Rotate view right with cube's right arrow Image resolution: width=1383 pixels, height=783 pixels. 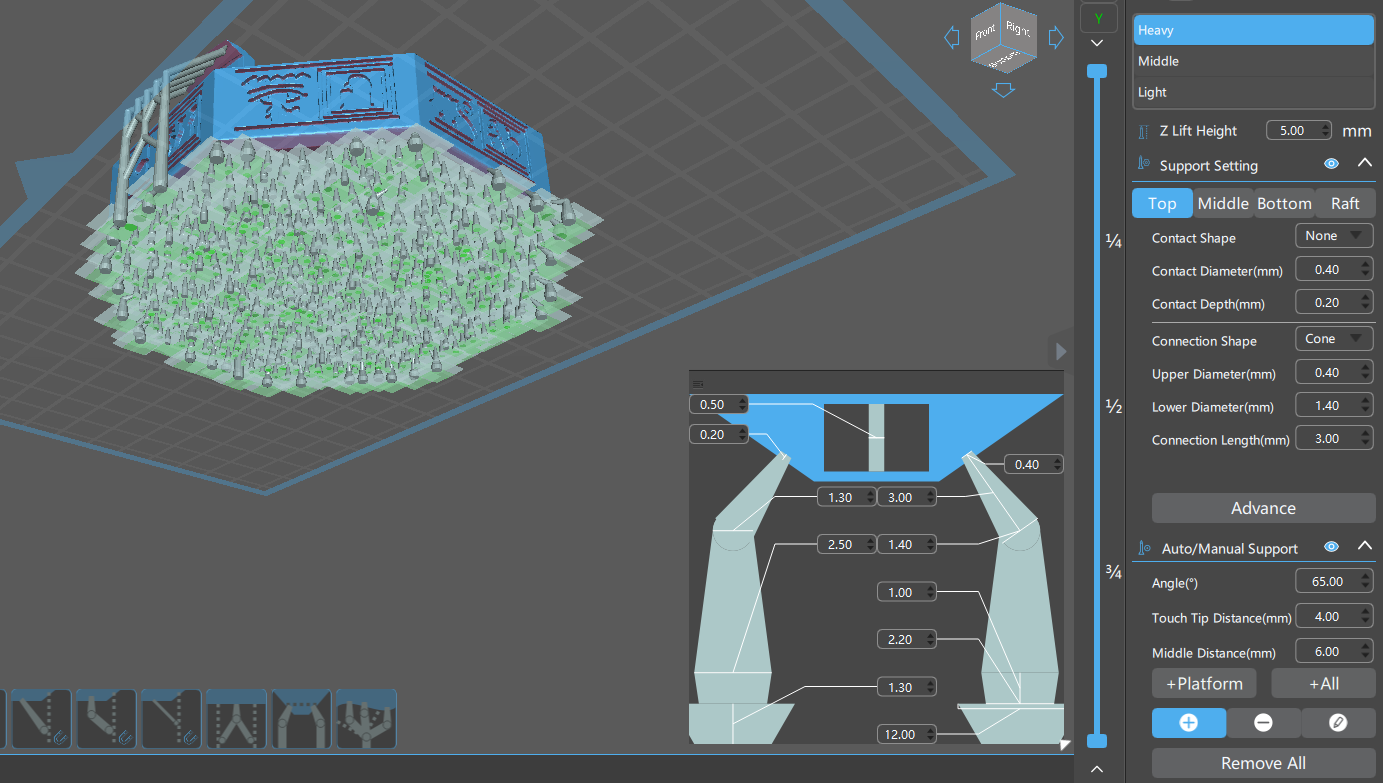pyautogui.click(x=1056, y=38)
